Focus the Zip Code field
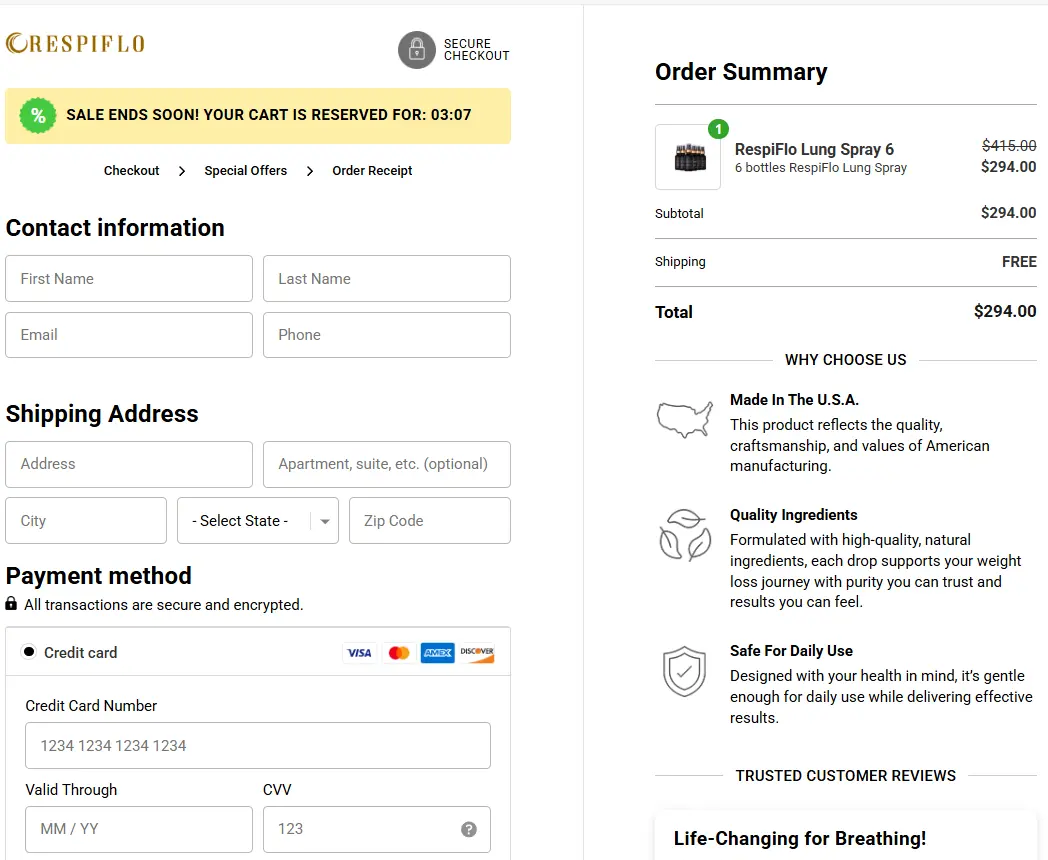The image size is (1048, 860). click(x=430, y=521)
